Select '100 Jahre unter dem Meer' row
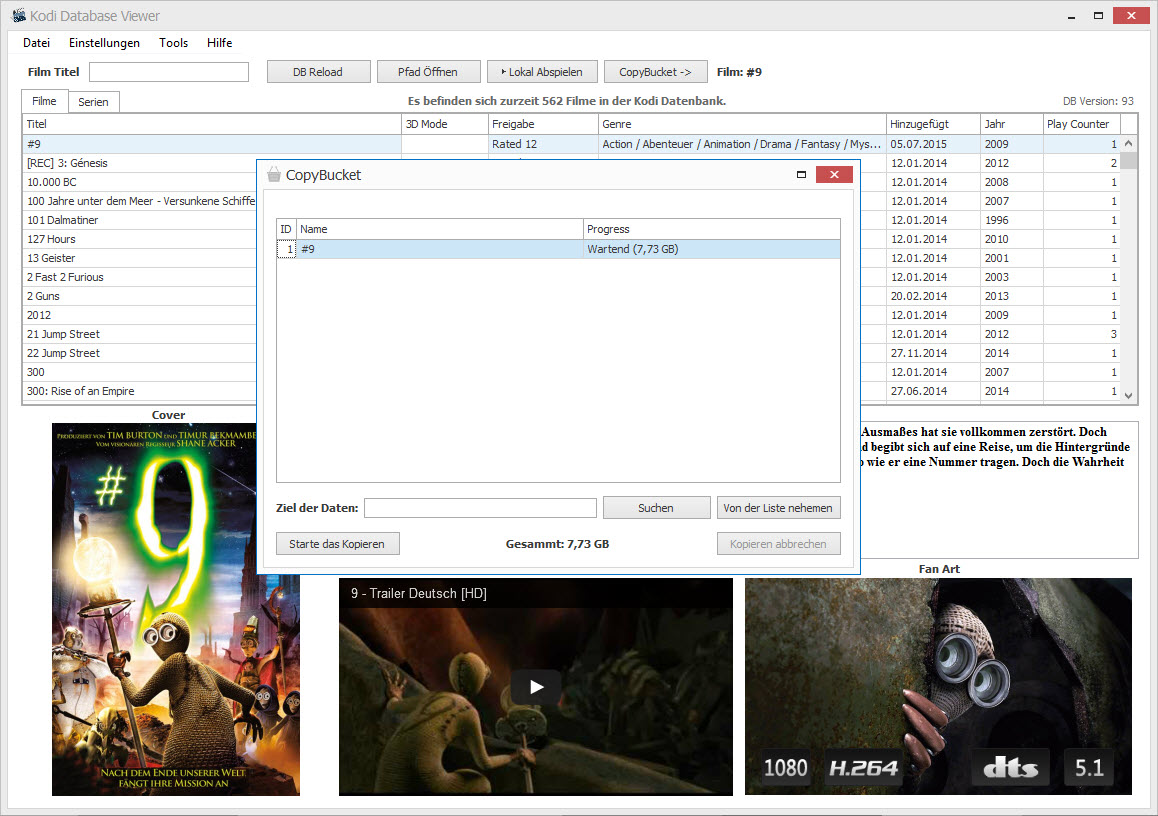This screenshot has height=816, width=1158. click(x=140, y=201)
